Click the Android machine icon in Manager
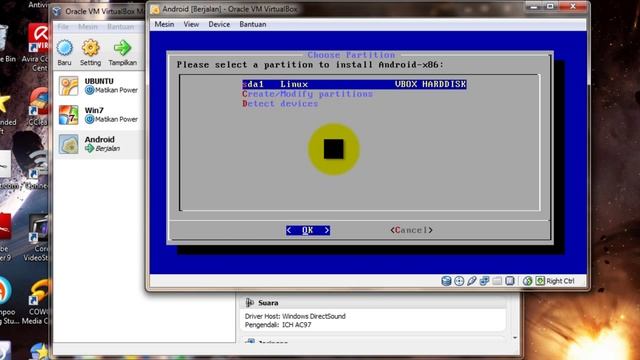640x360 pixels. tap(68, 144)
